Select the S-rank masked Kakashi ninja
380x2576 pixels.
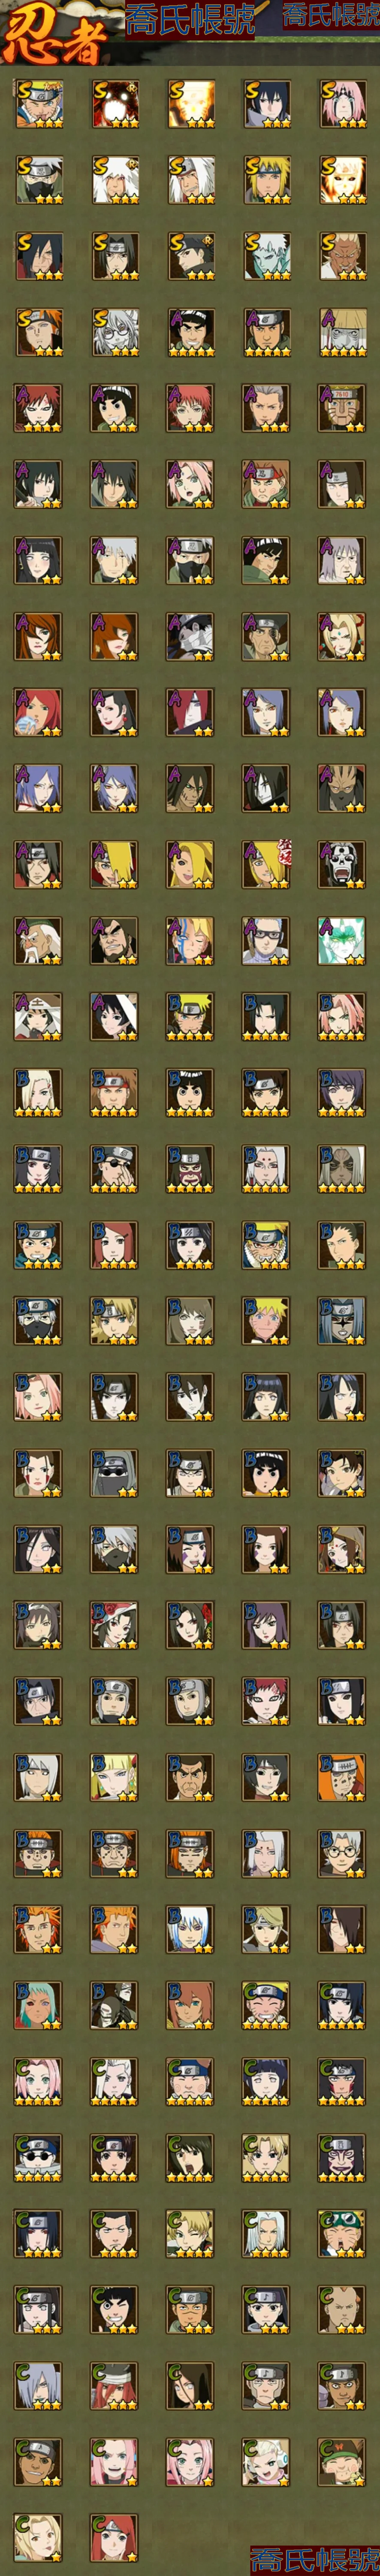click(38, 180)
